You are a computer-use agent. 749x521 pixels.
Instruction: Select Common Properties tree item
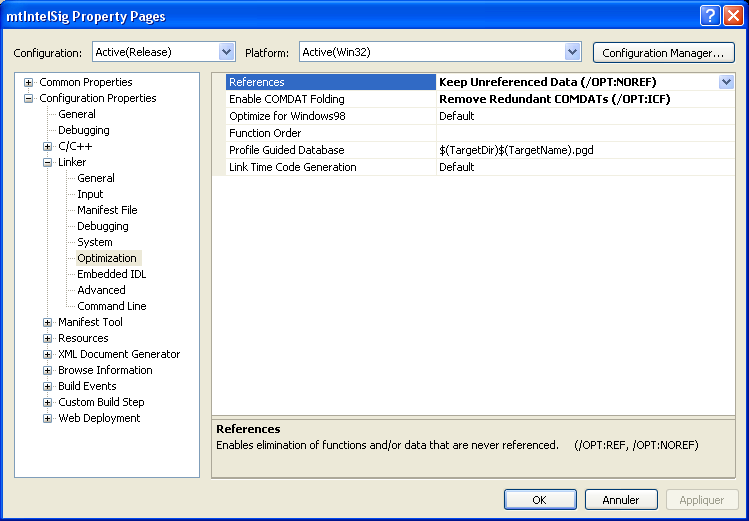click(x=86, y=82)
